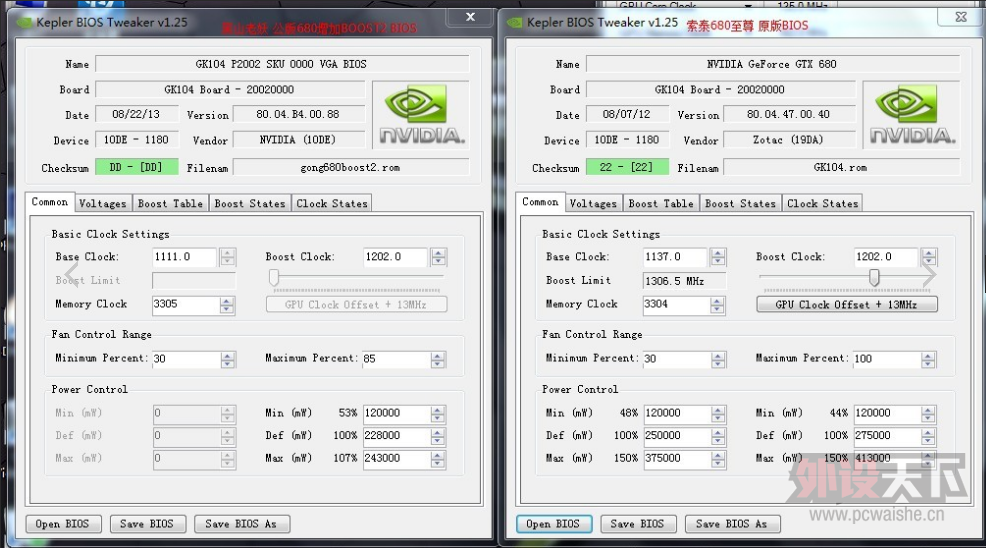
Task: Open Boost States tab in left window
Action: pos(250,203)
